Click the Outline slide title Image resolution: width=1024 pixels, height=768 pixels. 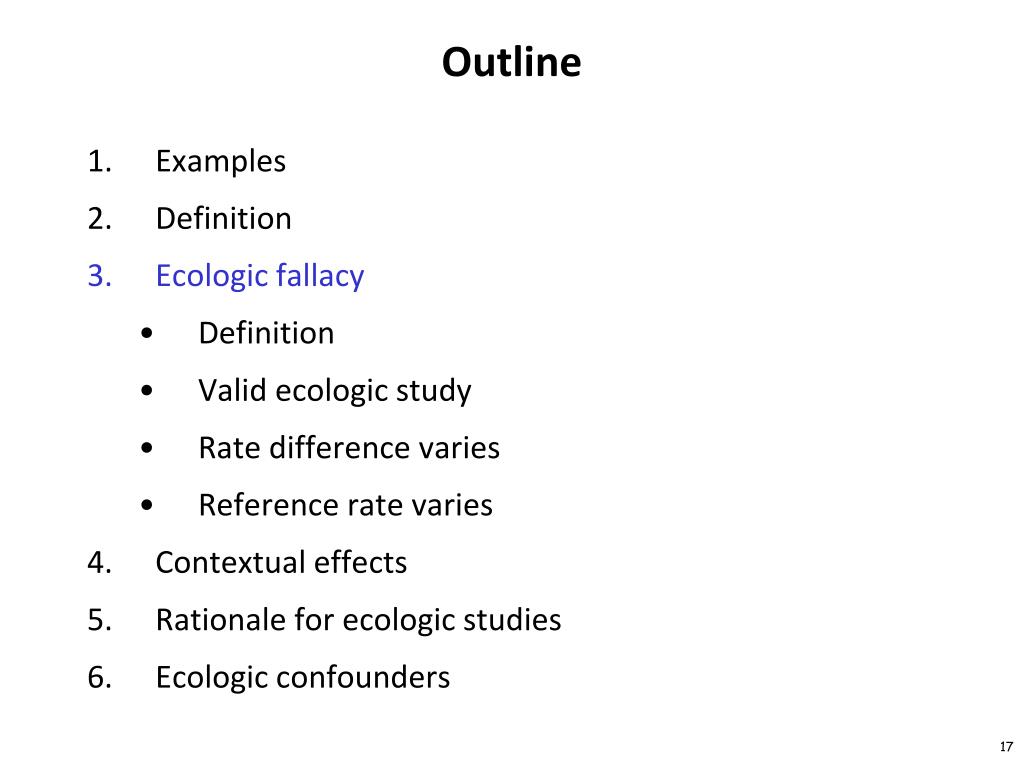click(x=511, y=63)
